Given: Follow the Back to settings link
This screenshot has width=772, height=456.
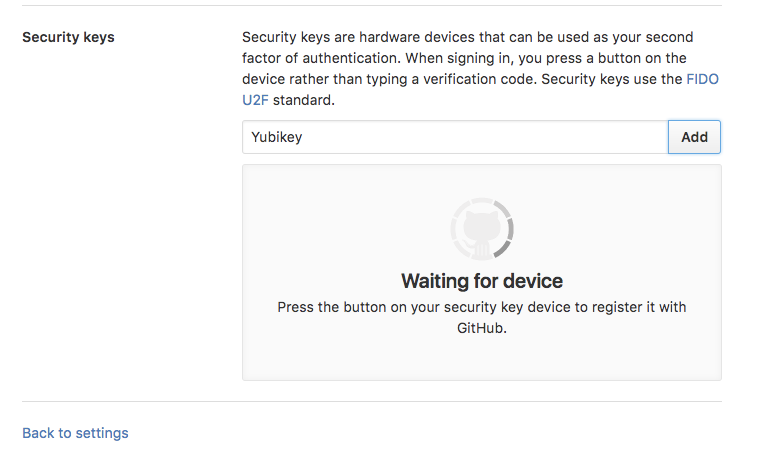Looking at the screenshot, I should click(x=75, y=433).
